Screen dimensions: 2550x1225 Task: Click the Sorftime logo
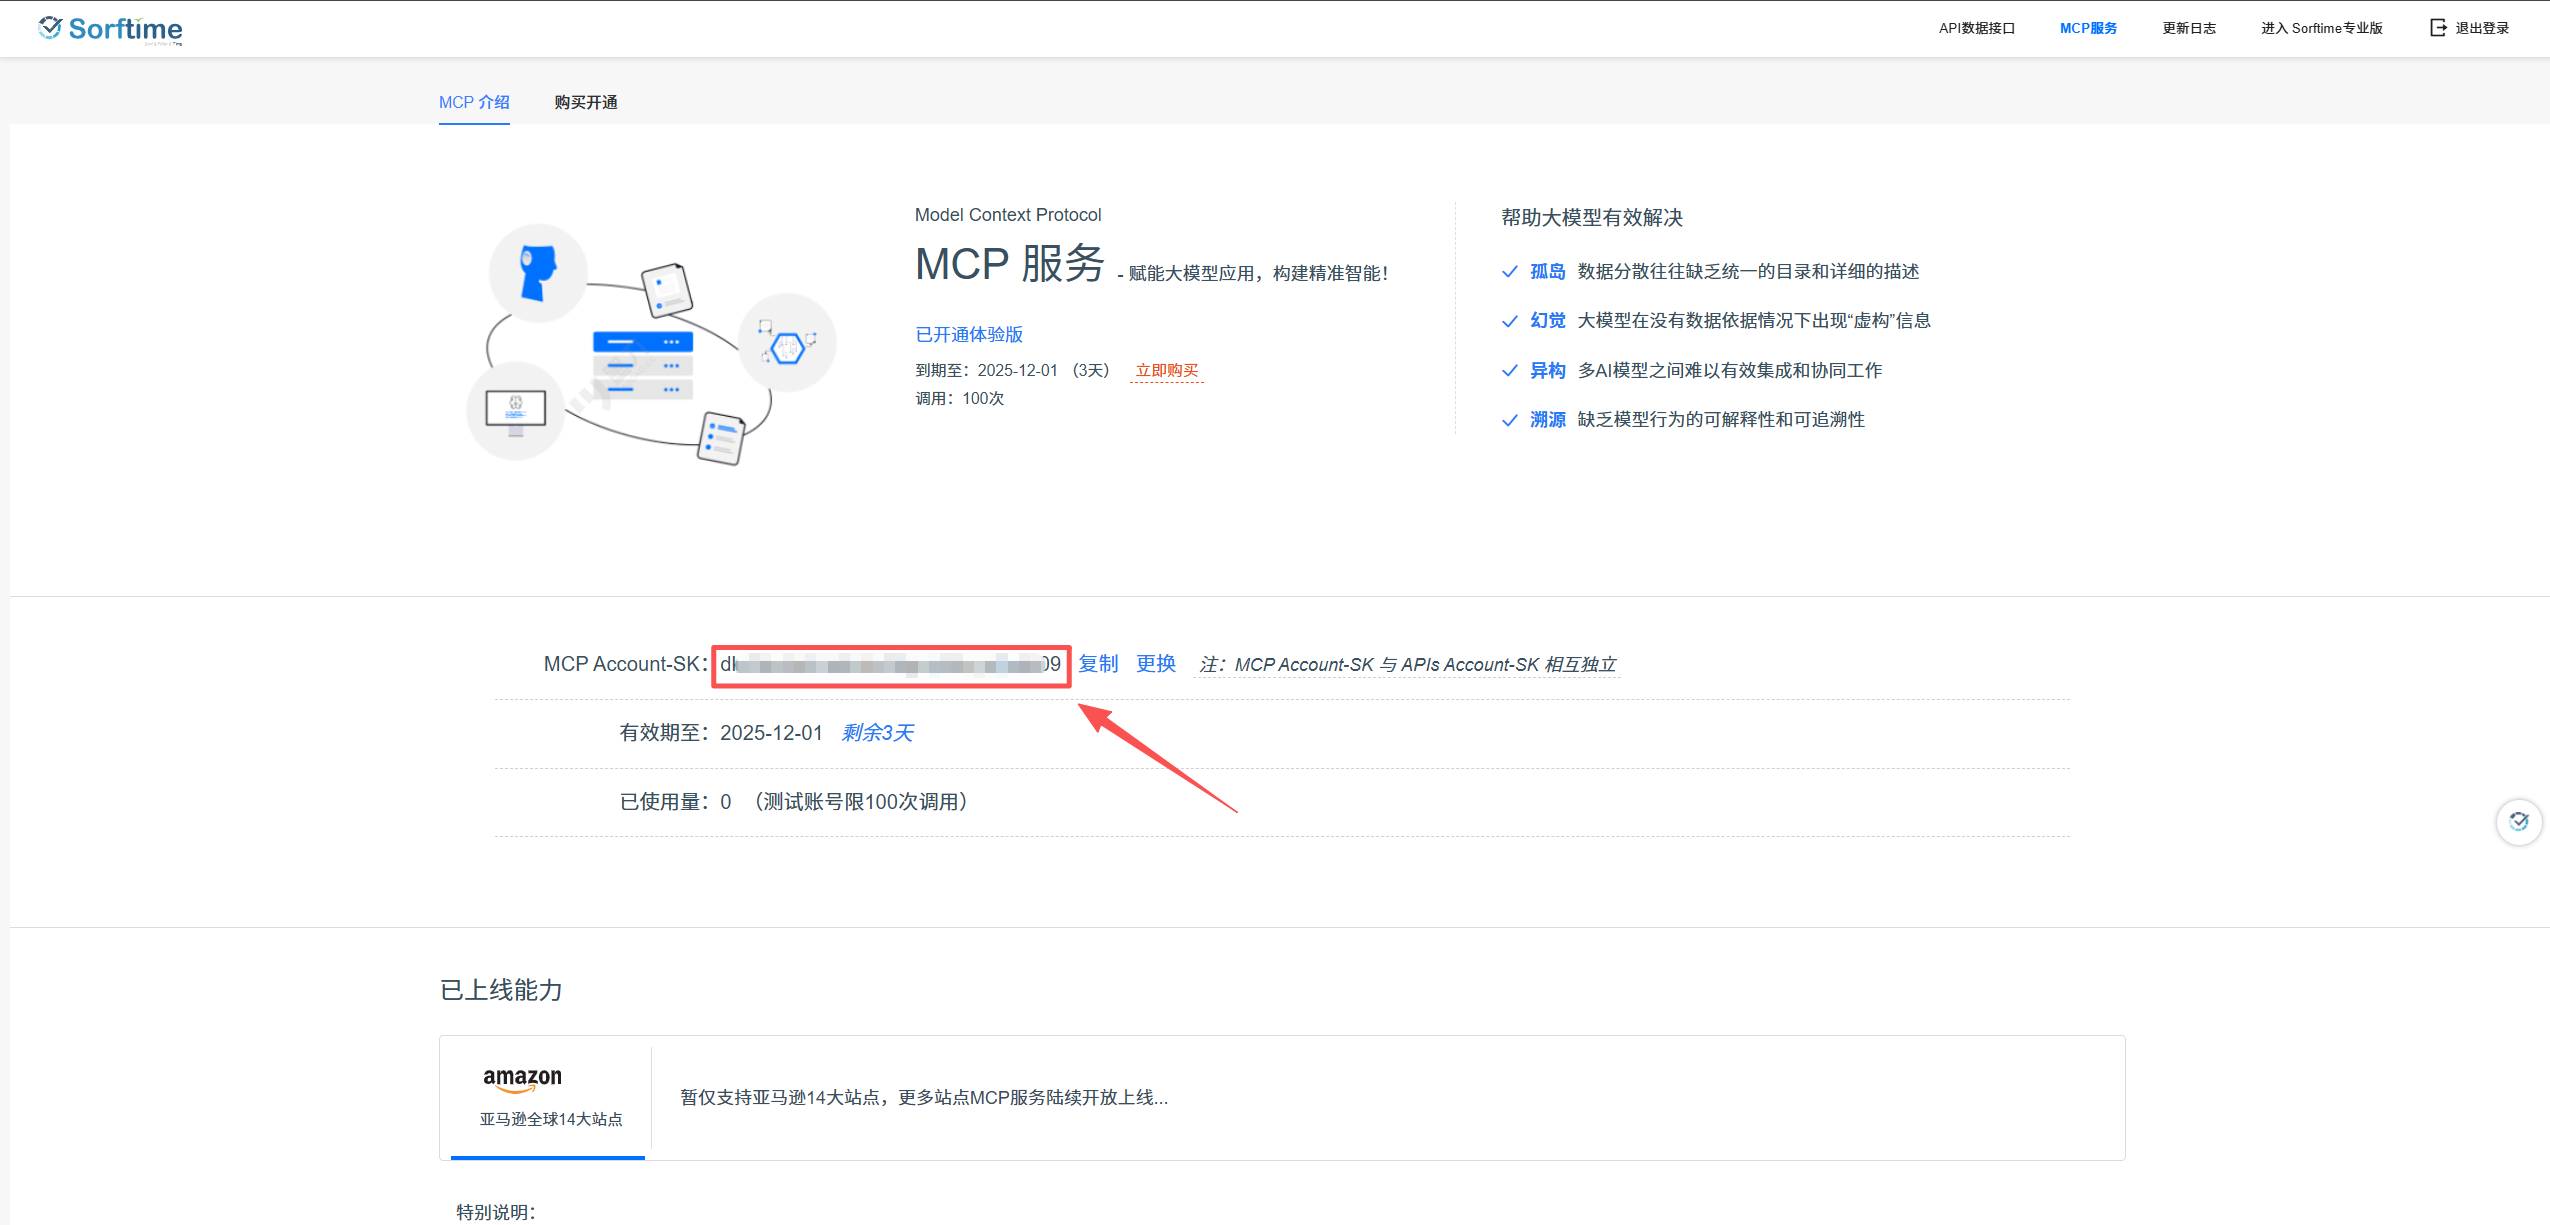[110, 29]
